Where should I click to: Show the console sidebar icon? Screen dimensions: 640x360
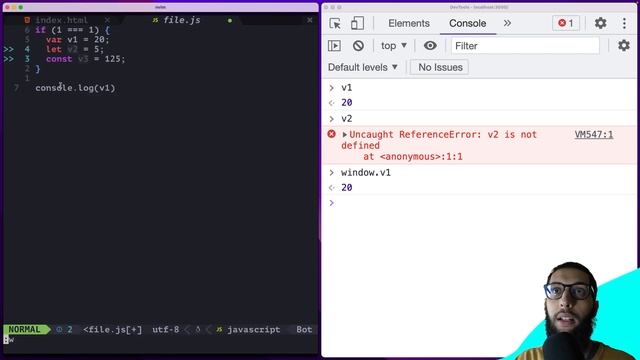[334, 46]
